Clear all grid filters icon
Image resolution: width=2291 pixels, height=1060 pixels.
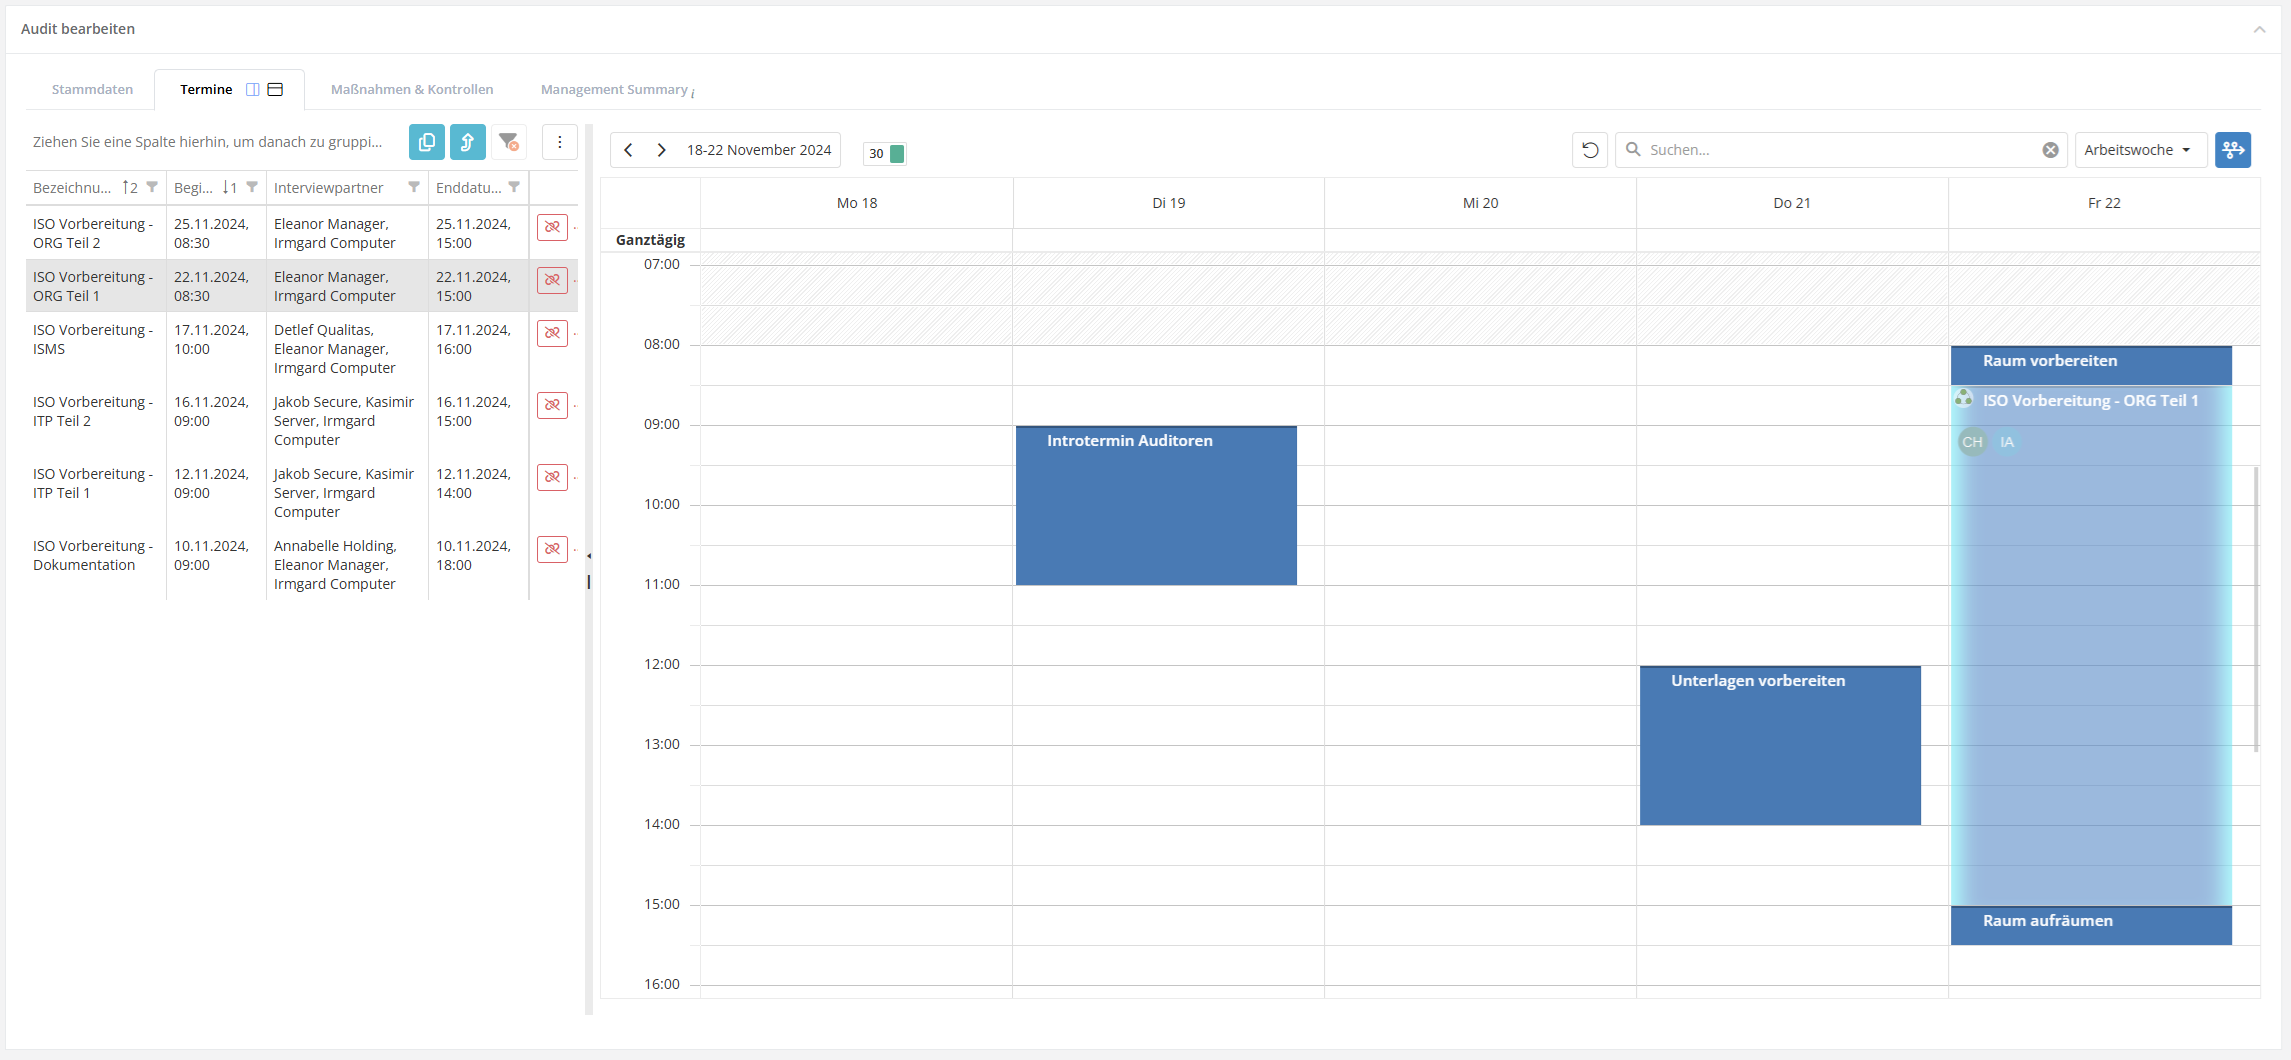point(509,142)
